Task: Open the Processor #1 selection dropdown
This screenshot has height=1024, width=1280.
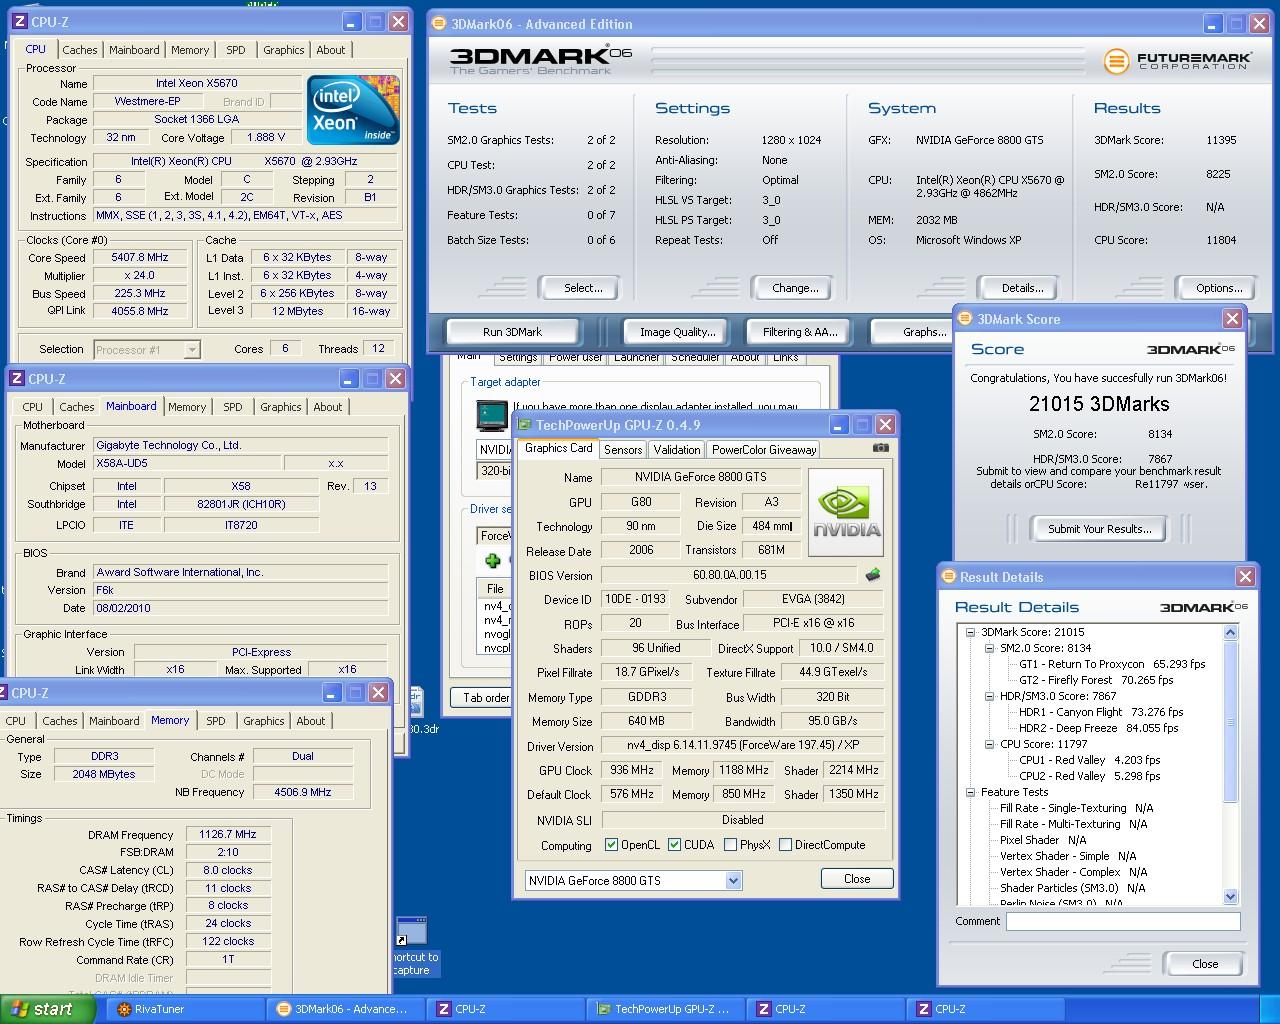Action: click(x=191, y=350)
